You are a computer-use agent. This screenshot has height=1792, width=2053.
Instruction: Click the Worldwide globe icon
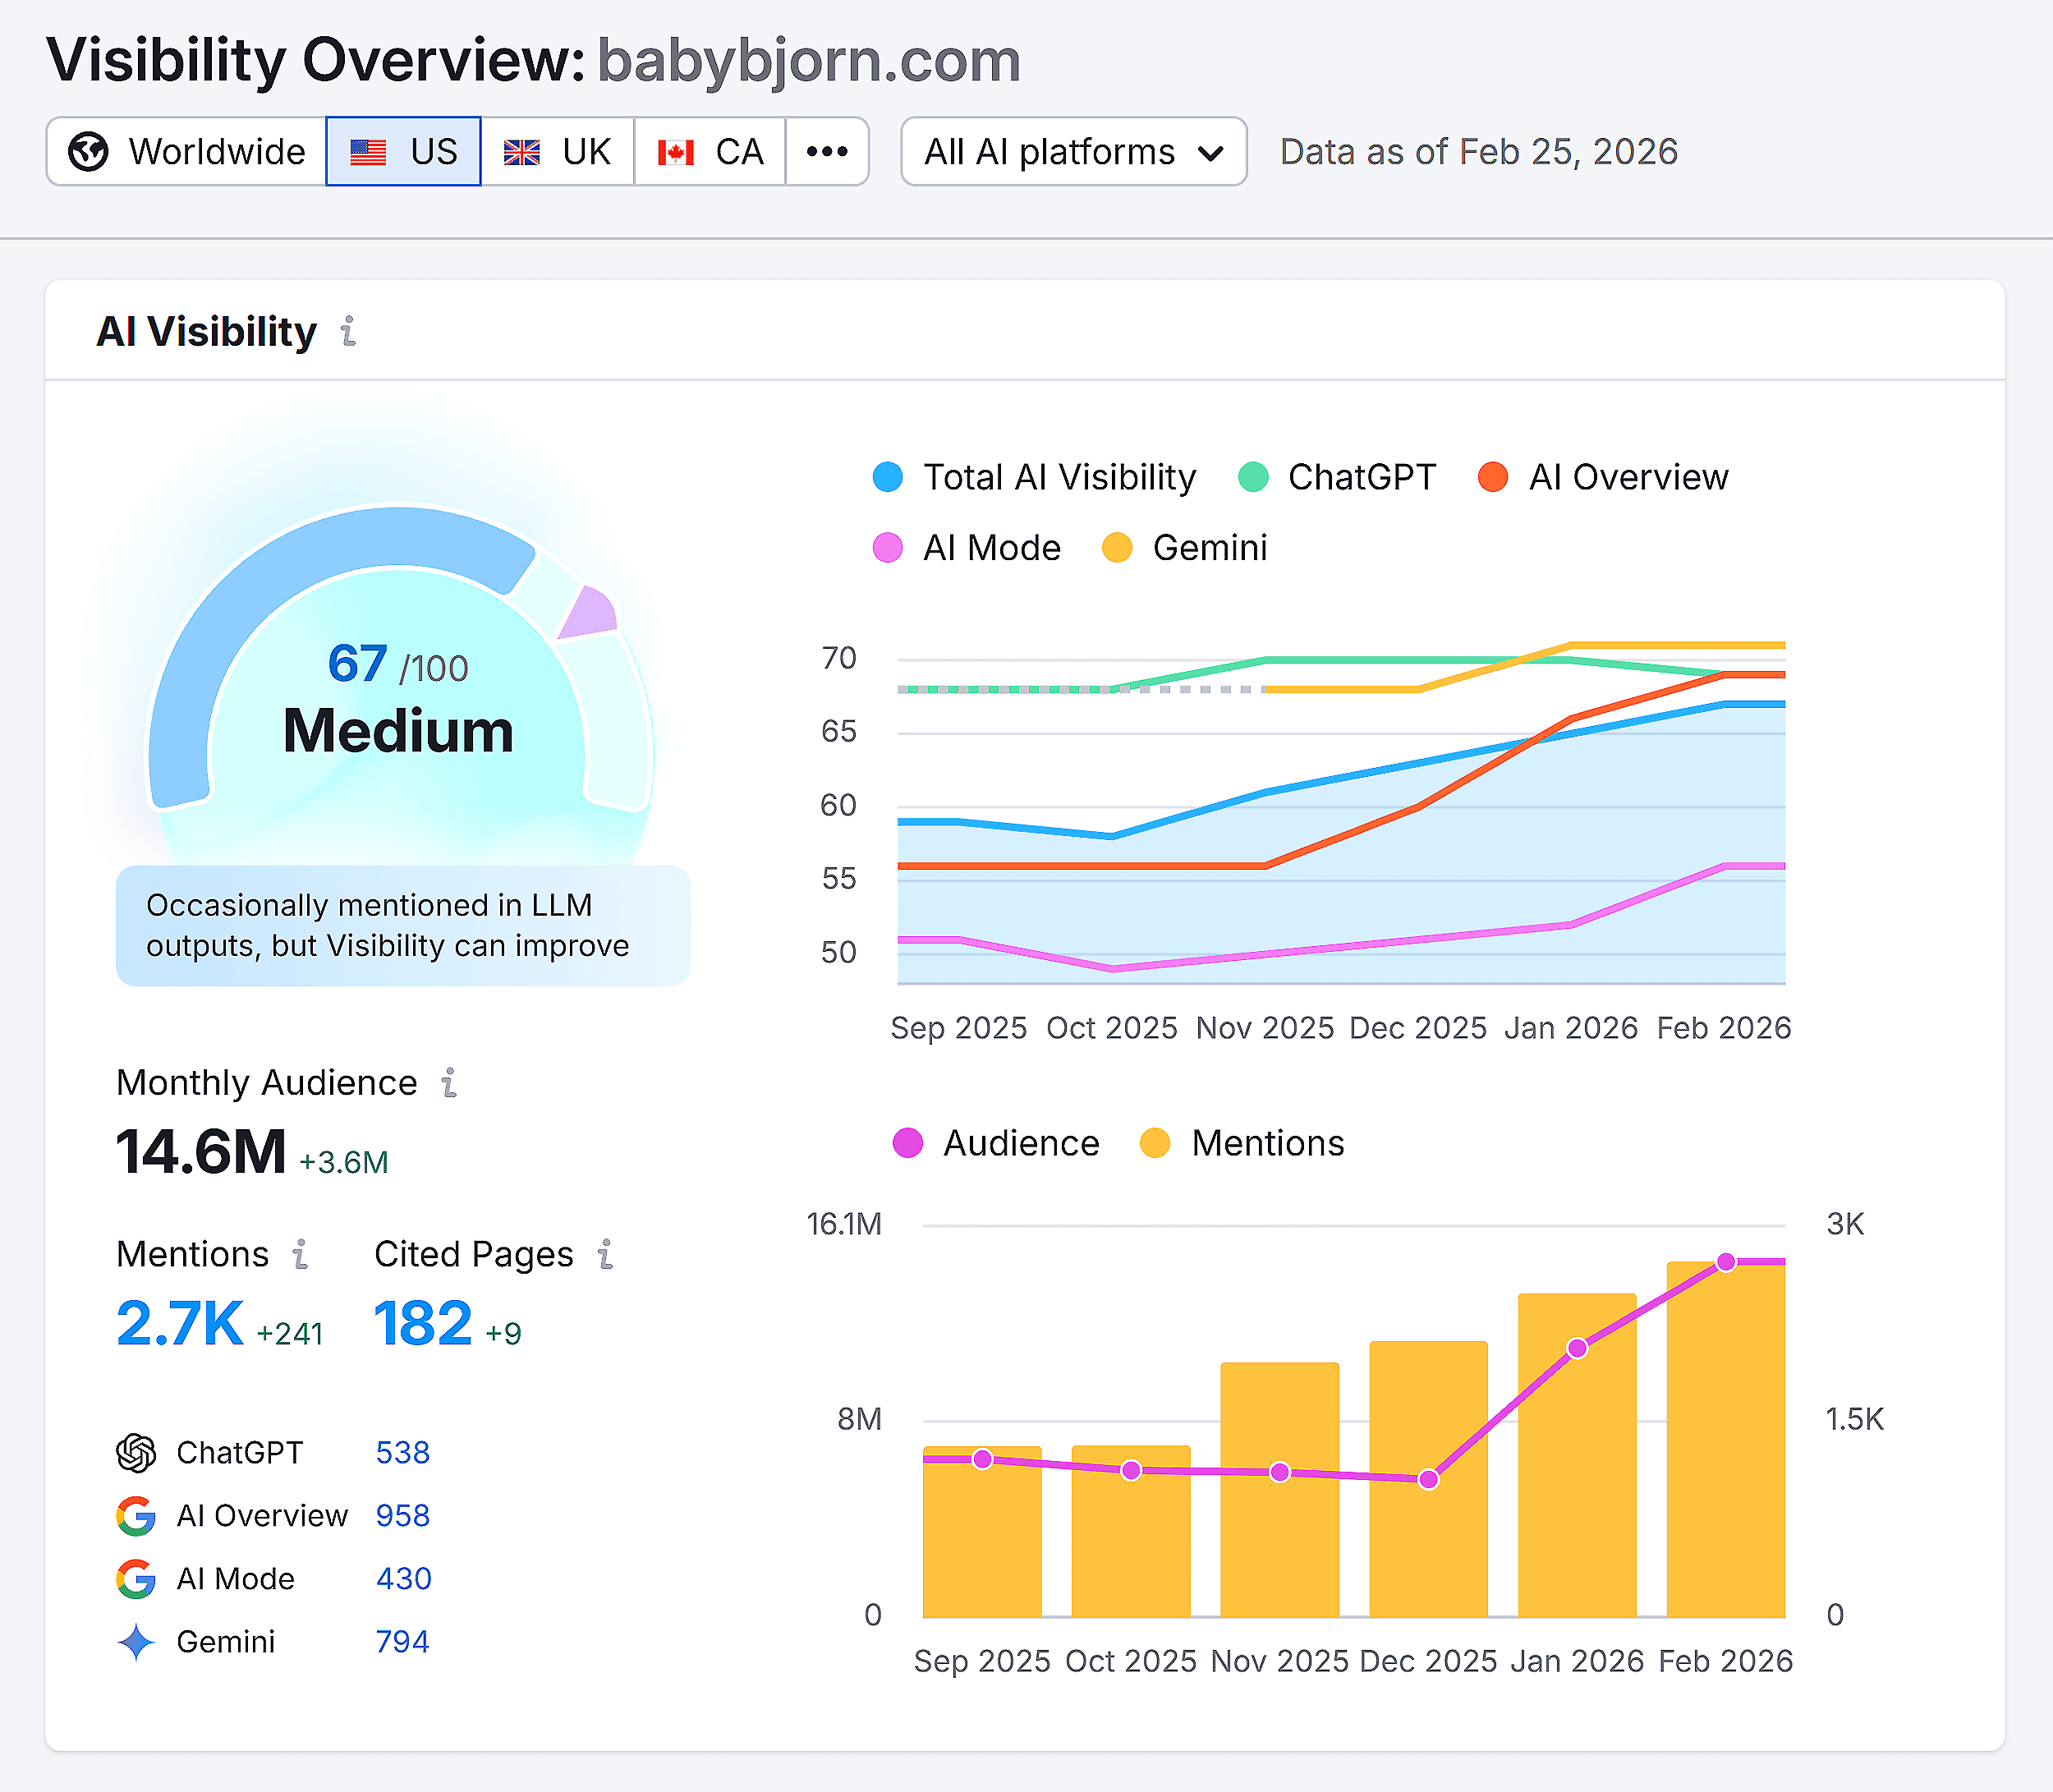coord(88,151)
